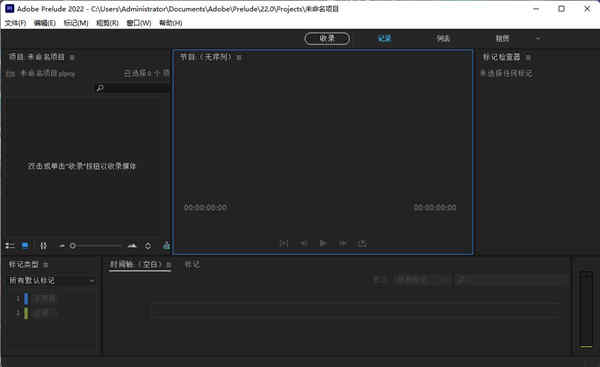Expand the workspace overflow chevron at top
The height and width of the screenshot is (367, 600).
538,38
